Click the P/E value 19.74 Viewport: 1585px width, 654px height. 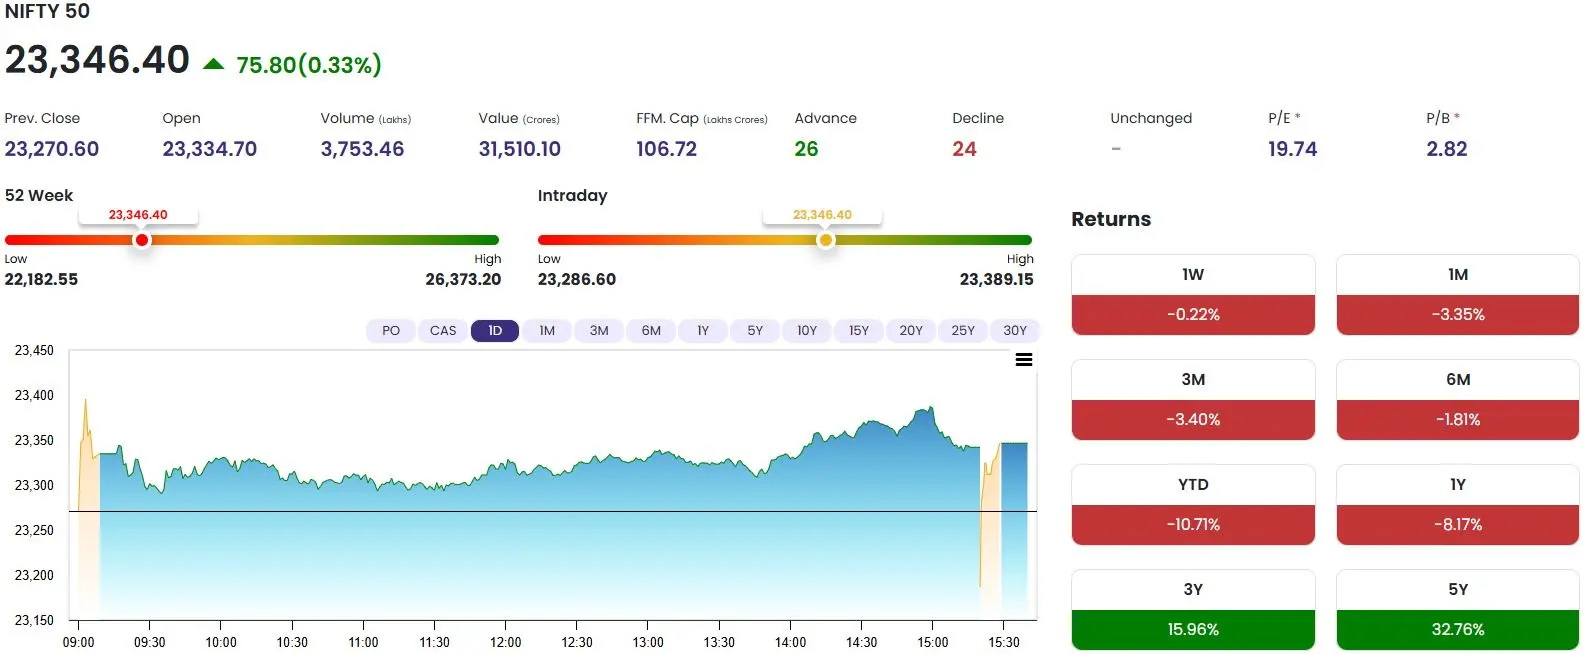pos(1293,149)
